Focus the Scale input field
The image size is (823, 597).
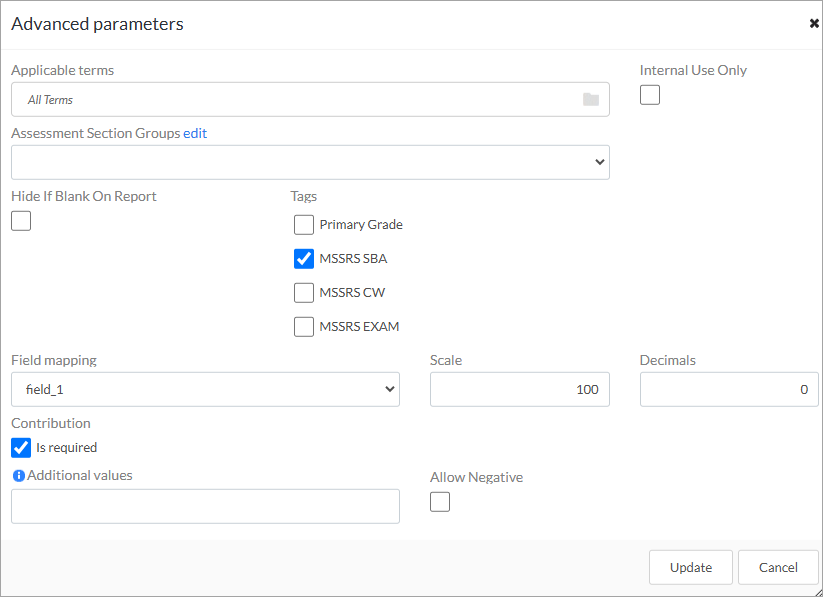(519, 390)
